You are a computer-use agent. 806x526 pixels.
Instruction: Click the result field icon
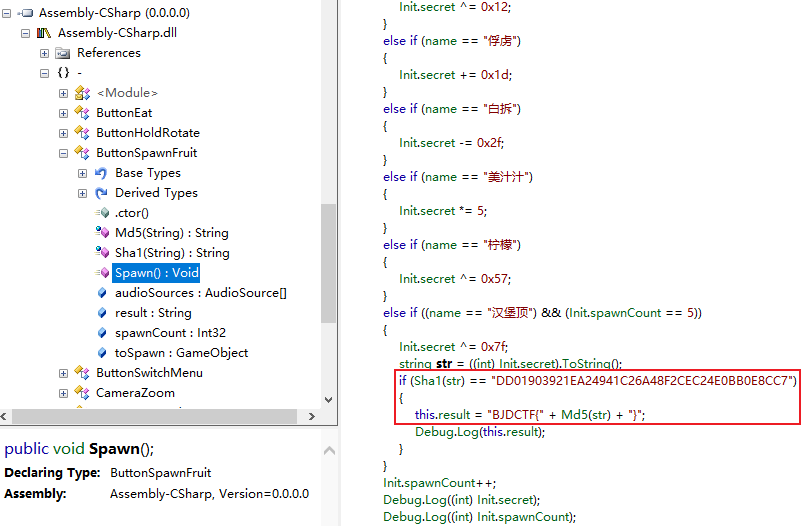coord(102,313)
